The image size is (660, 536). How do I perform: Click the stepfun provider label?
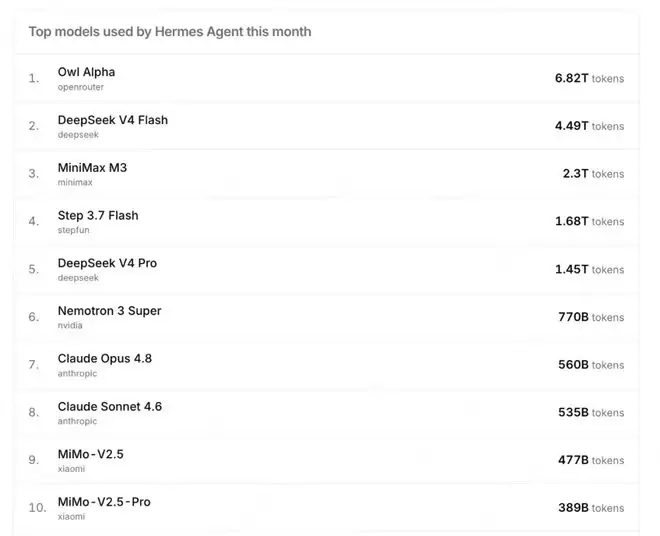coord(74,230)
